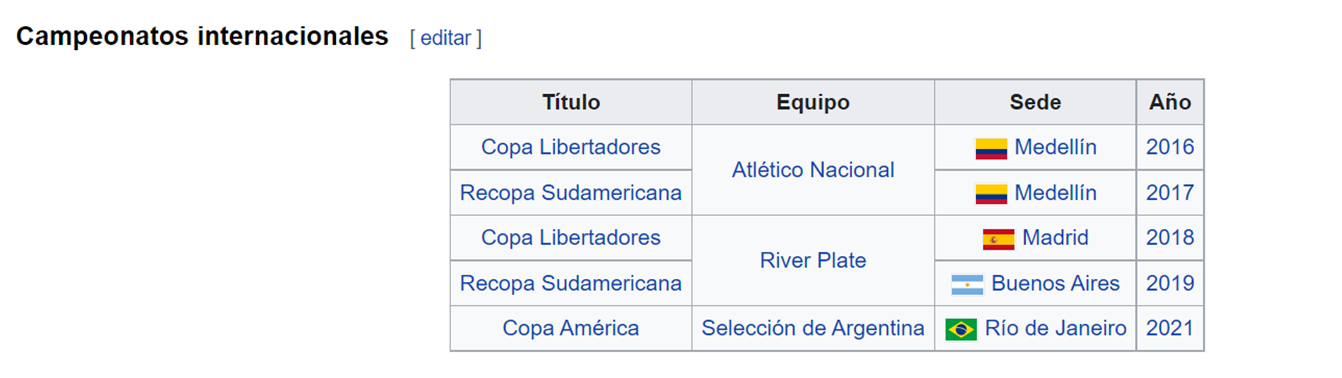This screenshot has height=378, width=1342.
Task: Click the Colombian flag beside Medellín 2016
Action: coord(991,149)
